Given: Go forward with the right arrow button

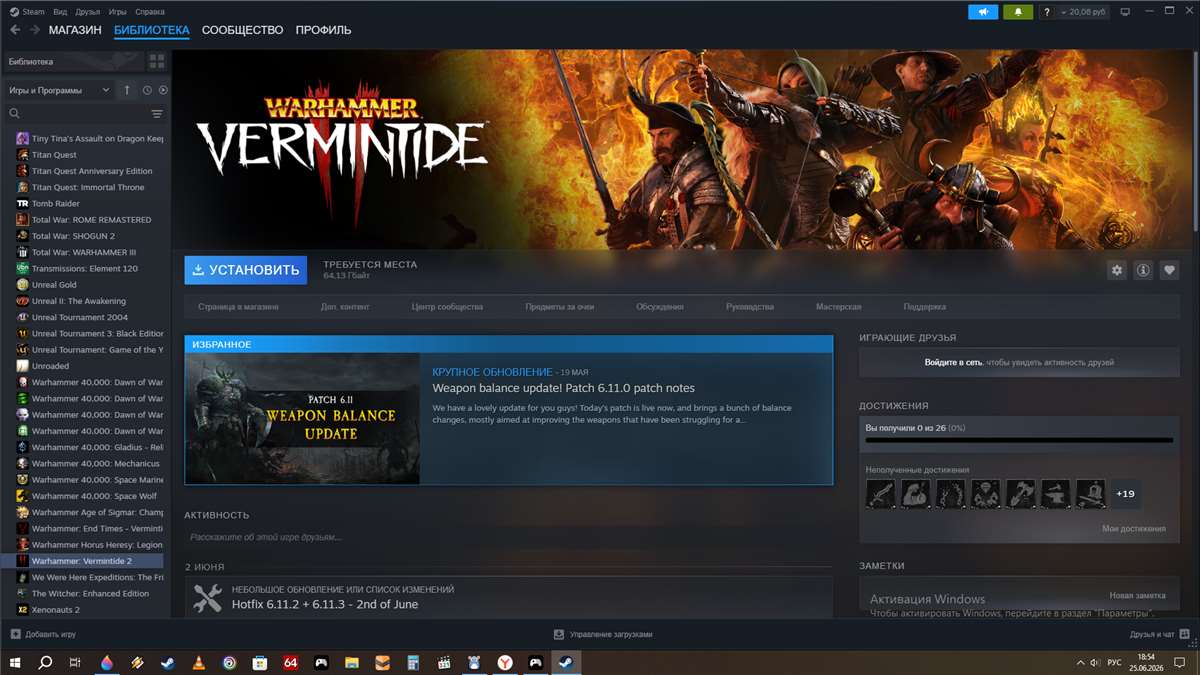Looking at the screenshot, I should pos(35,30).
